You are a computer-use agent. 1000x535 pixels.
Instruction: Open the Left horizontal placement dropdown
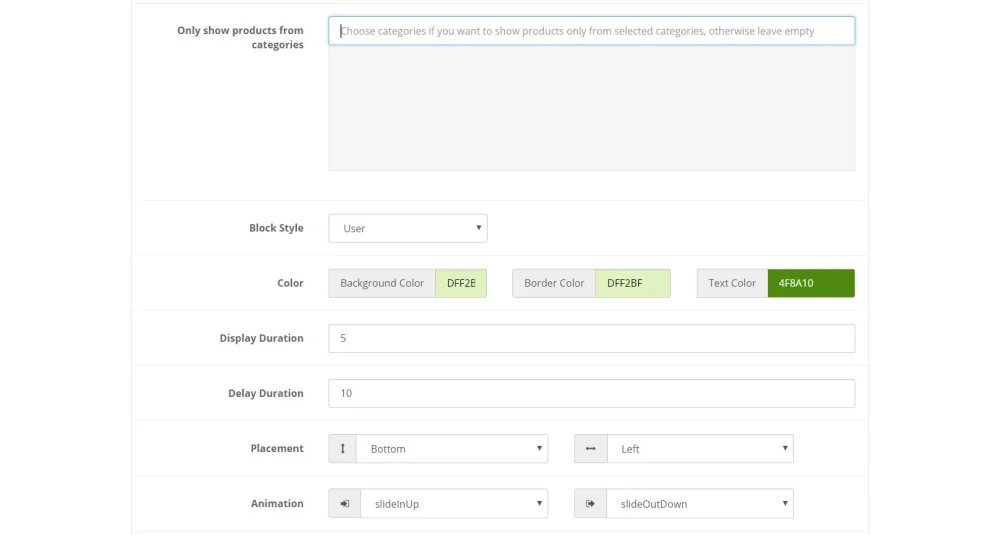[700, 448]
